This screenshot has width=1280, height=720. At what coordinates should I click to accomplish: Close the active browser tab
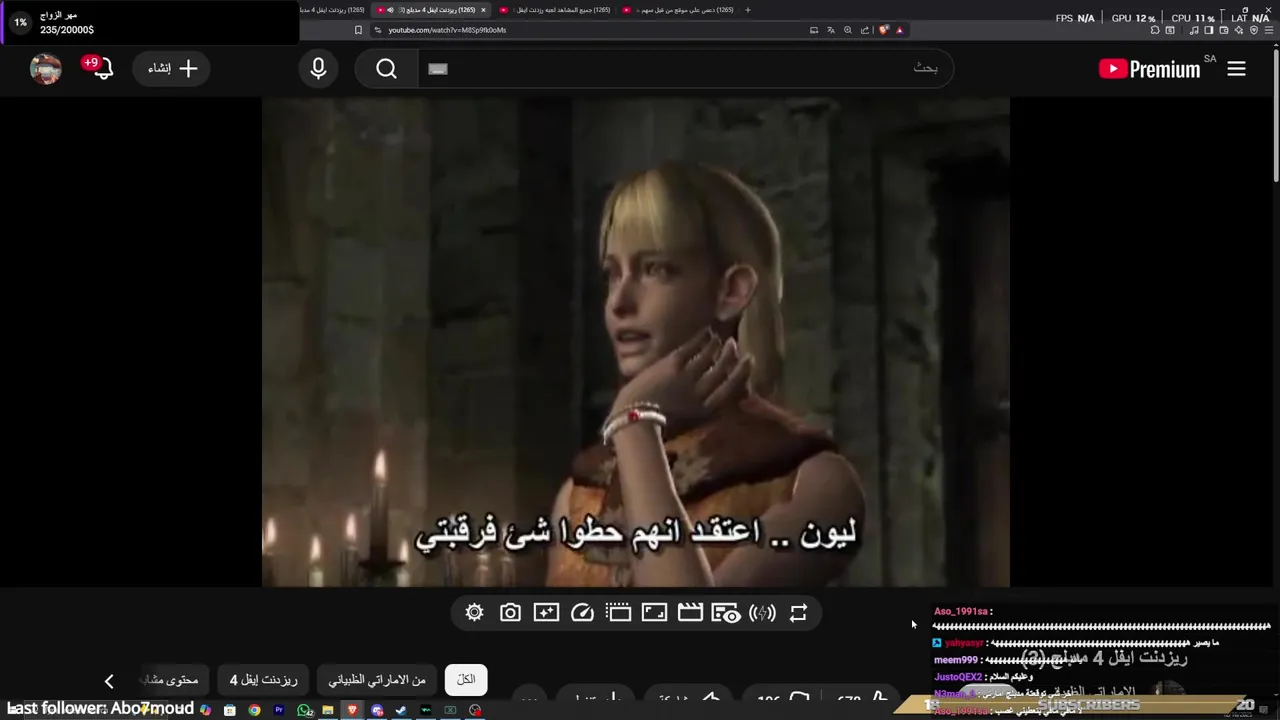point(483,10)
